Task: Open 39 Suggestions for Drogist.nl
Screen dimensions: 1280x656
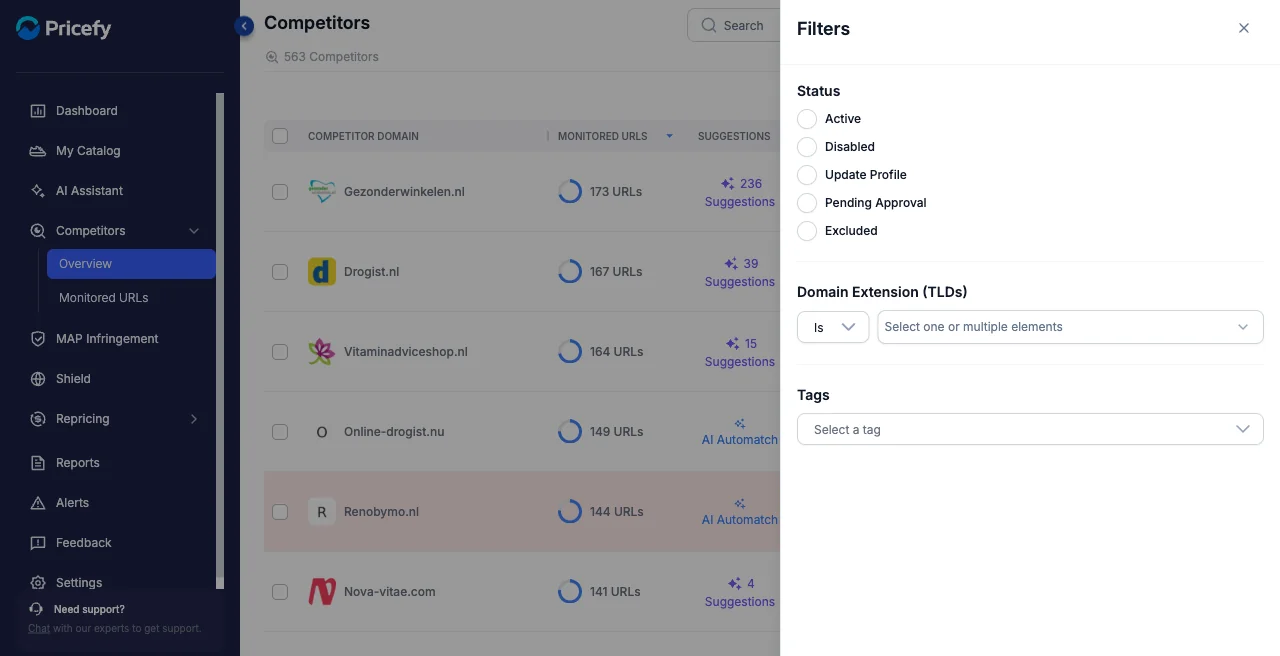Action: coord(740,273)
